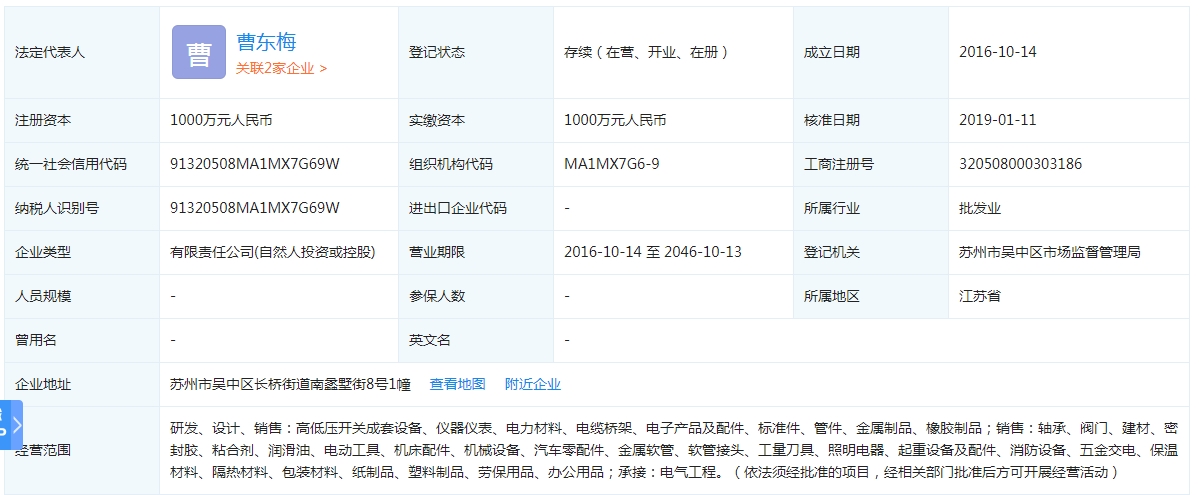Click the 核准日期 value 2019-01-11
Screen dimensions: 1199x495
(997, 120)
